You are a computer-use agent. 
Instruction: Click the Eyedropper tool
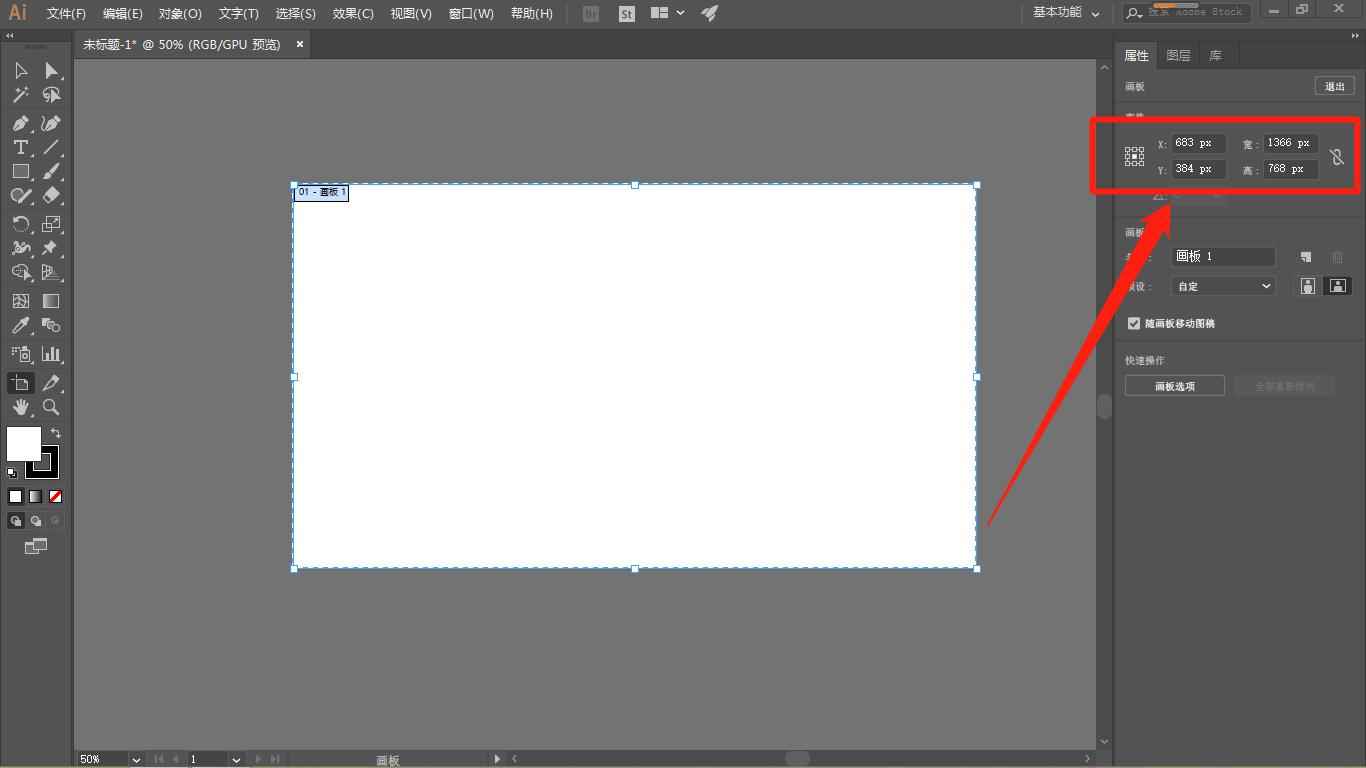click(20, 326)
